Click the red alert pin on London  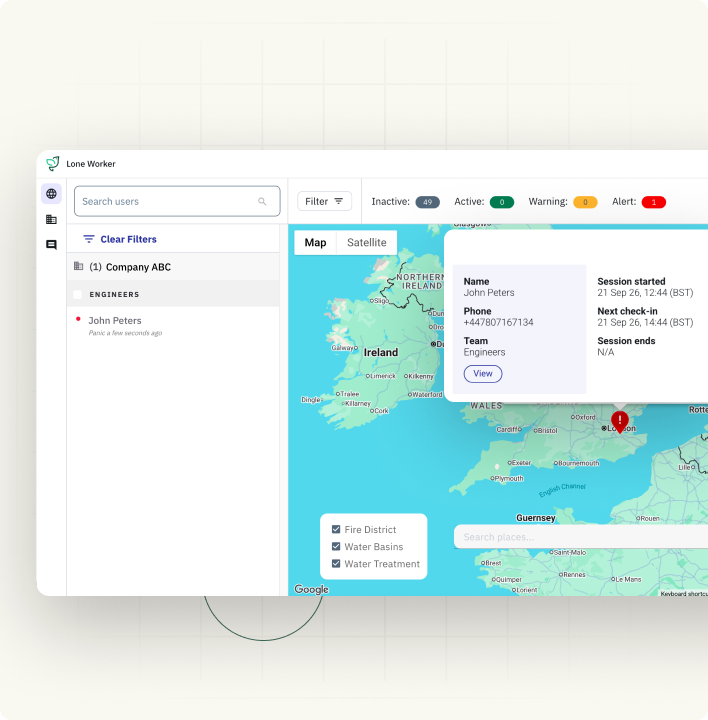click(x=620, y=422)
